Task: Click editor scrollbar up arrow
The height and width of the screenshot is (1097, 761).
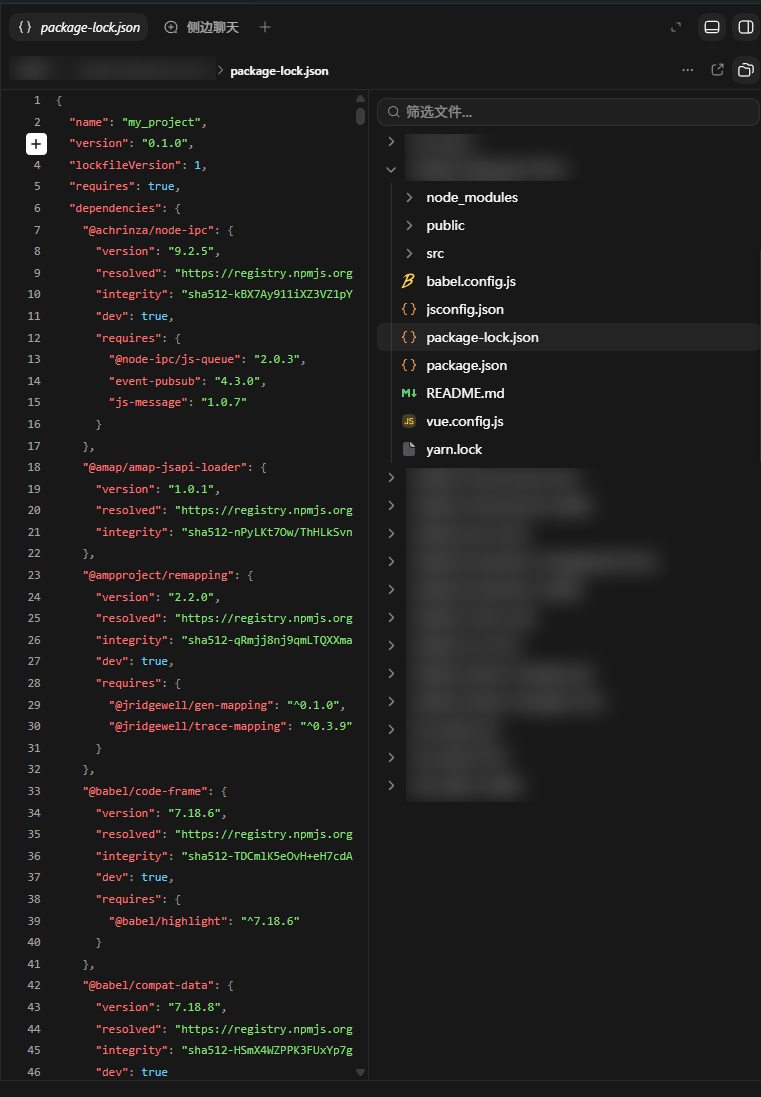Action: point(360,99)
